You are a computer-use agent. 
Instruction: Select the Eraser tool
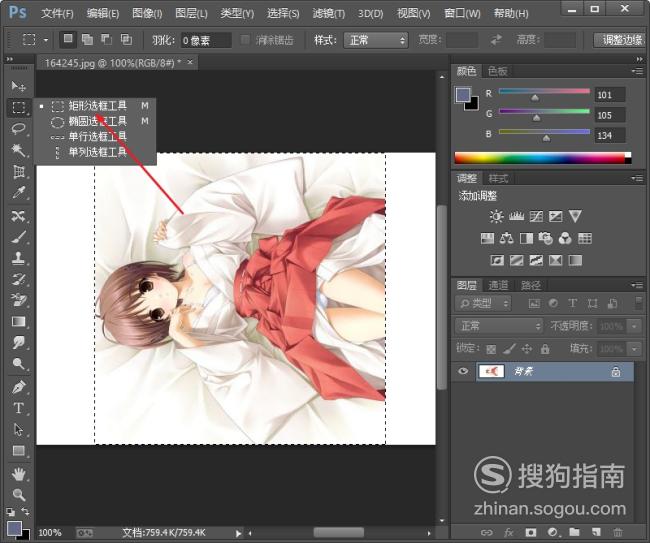(x=18, y=300)
